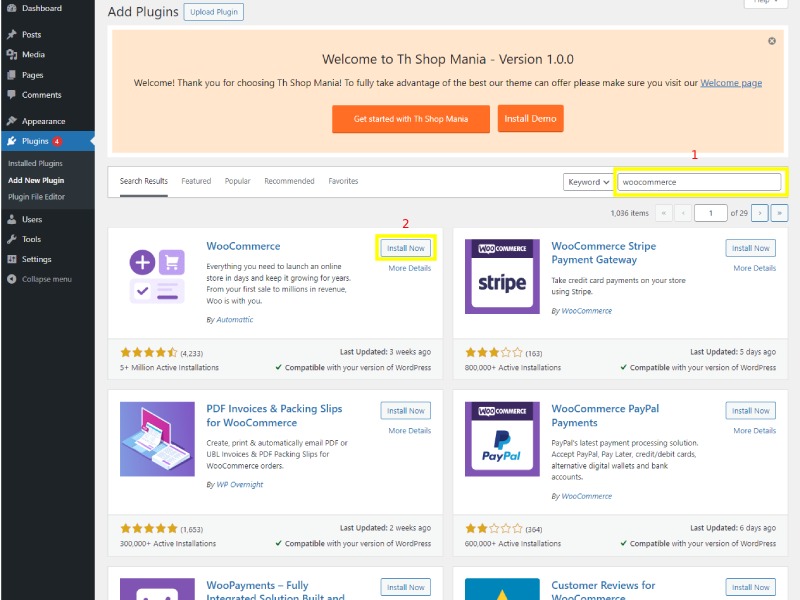The image size is (800, 600).
Task: Click the current page number field
Action: click(x=711, y=213)
